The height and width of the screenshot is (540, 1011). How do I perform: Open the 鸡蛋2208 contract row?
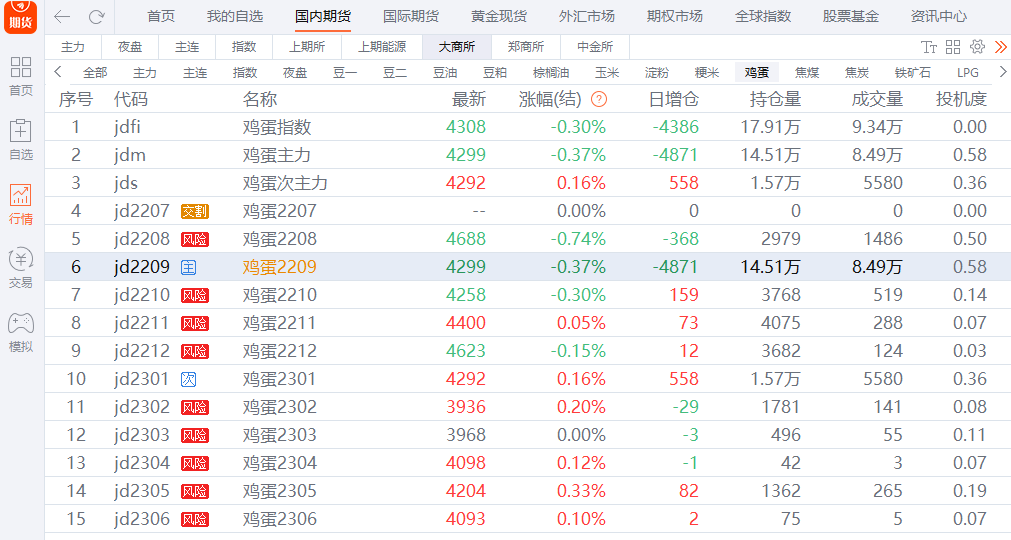(x=279, y=239)
